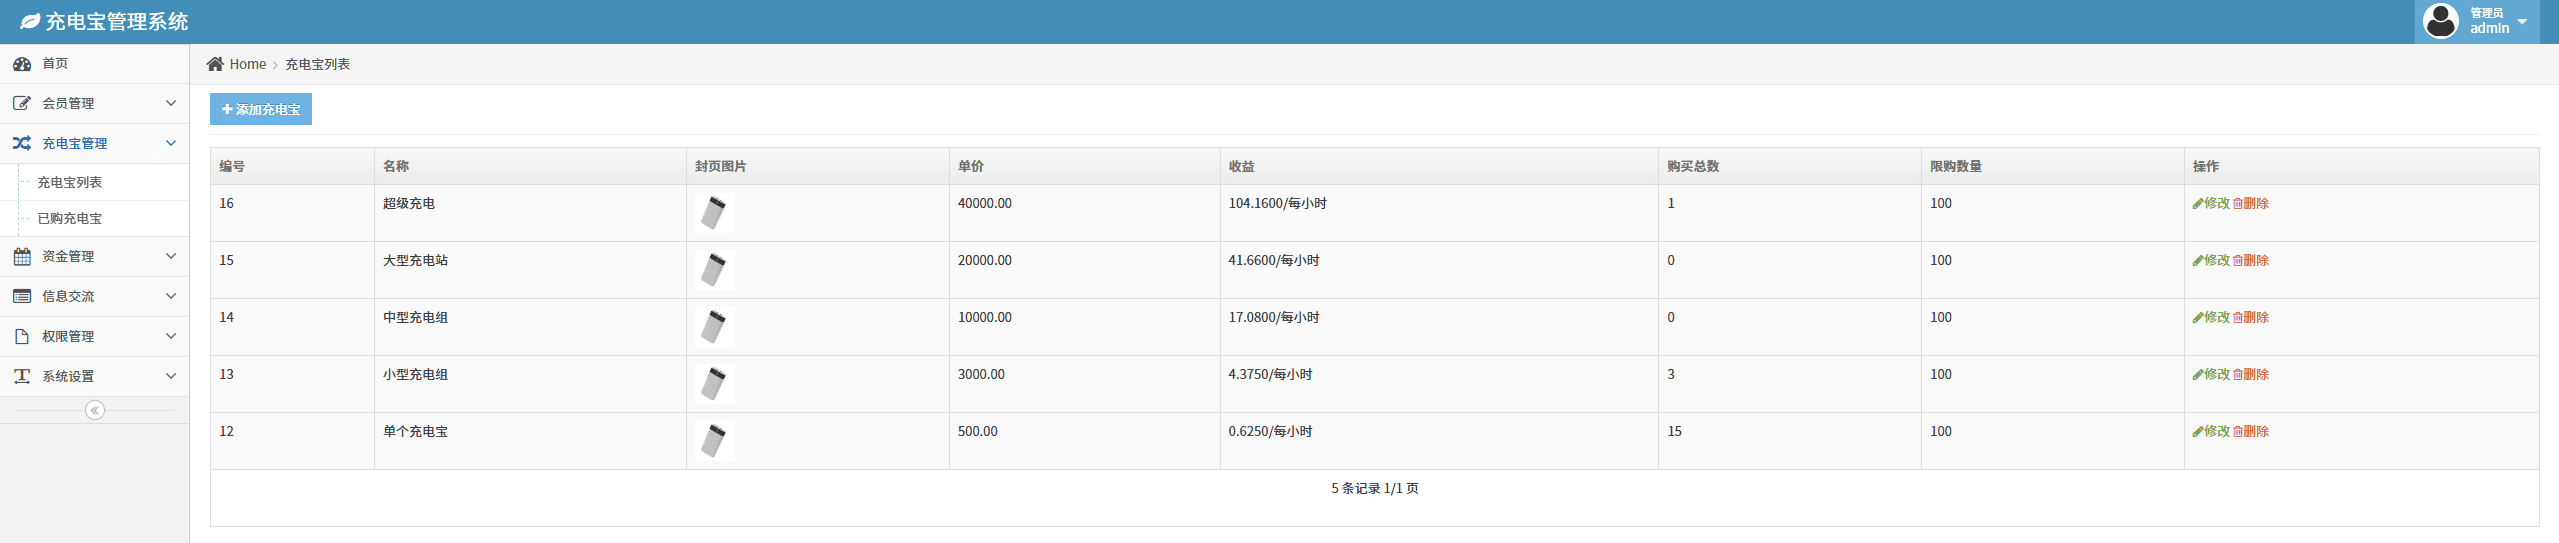Delete row 16 超级充电 via 删除
This screenshot has width=2559, height=543.
[x=2251, y=203]
